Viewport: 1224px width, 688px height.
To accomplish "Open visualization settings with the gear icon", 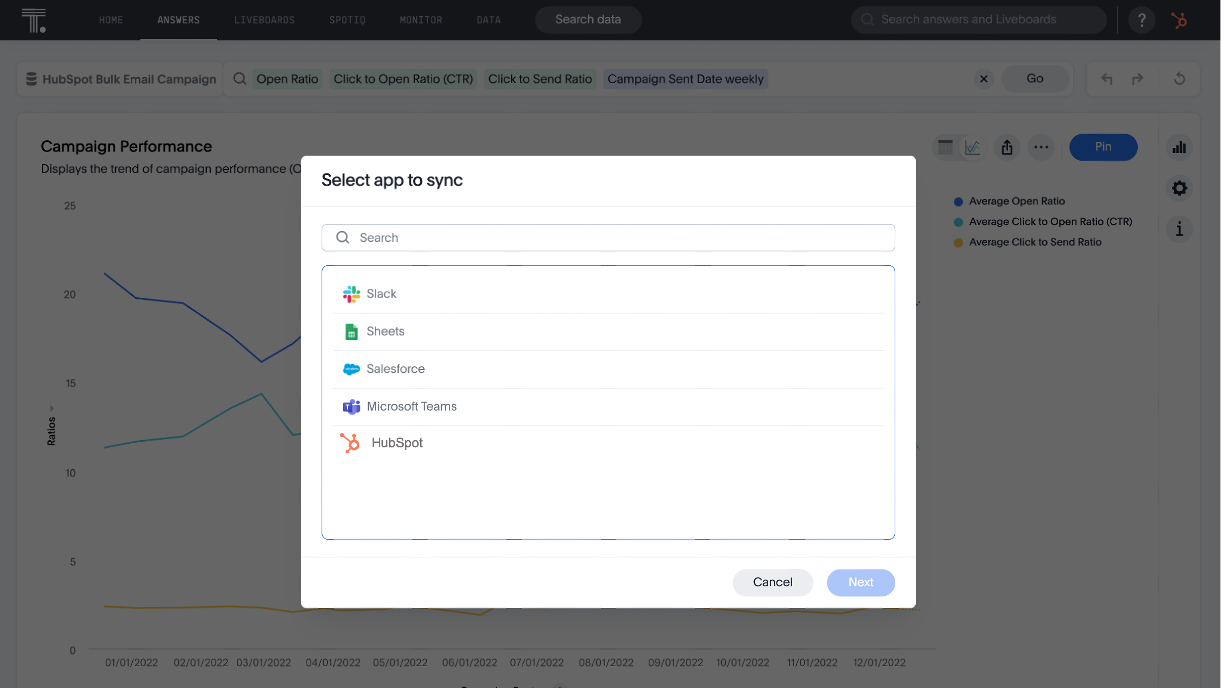I will click(1179, 188).
